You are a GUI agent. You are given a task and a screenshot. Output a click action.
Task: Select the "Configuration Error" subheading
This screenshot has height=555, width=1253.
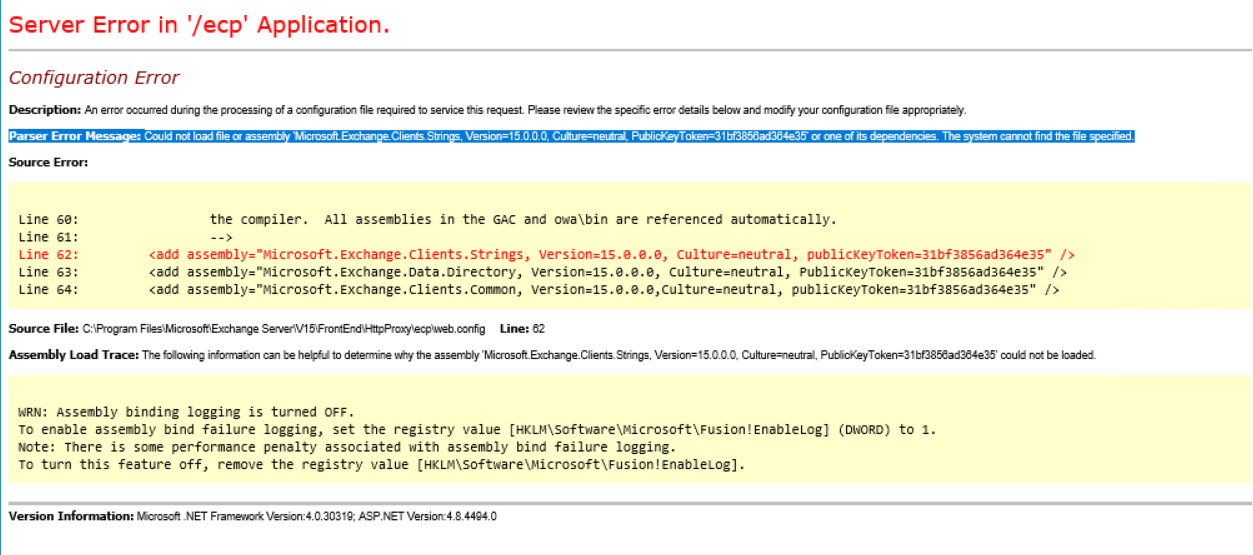(94, 78)
